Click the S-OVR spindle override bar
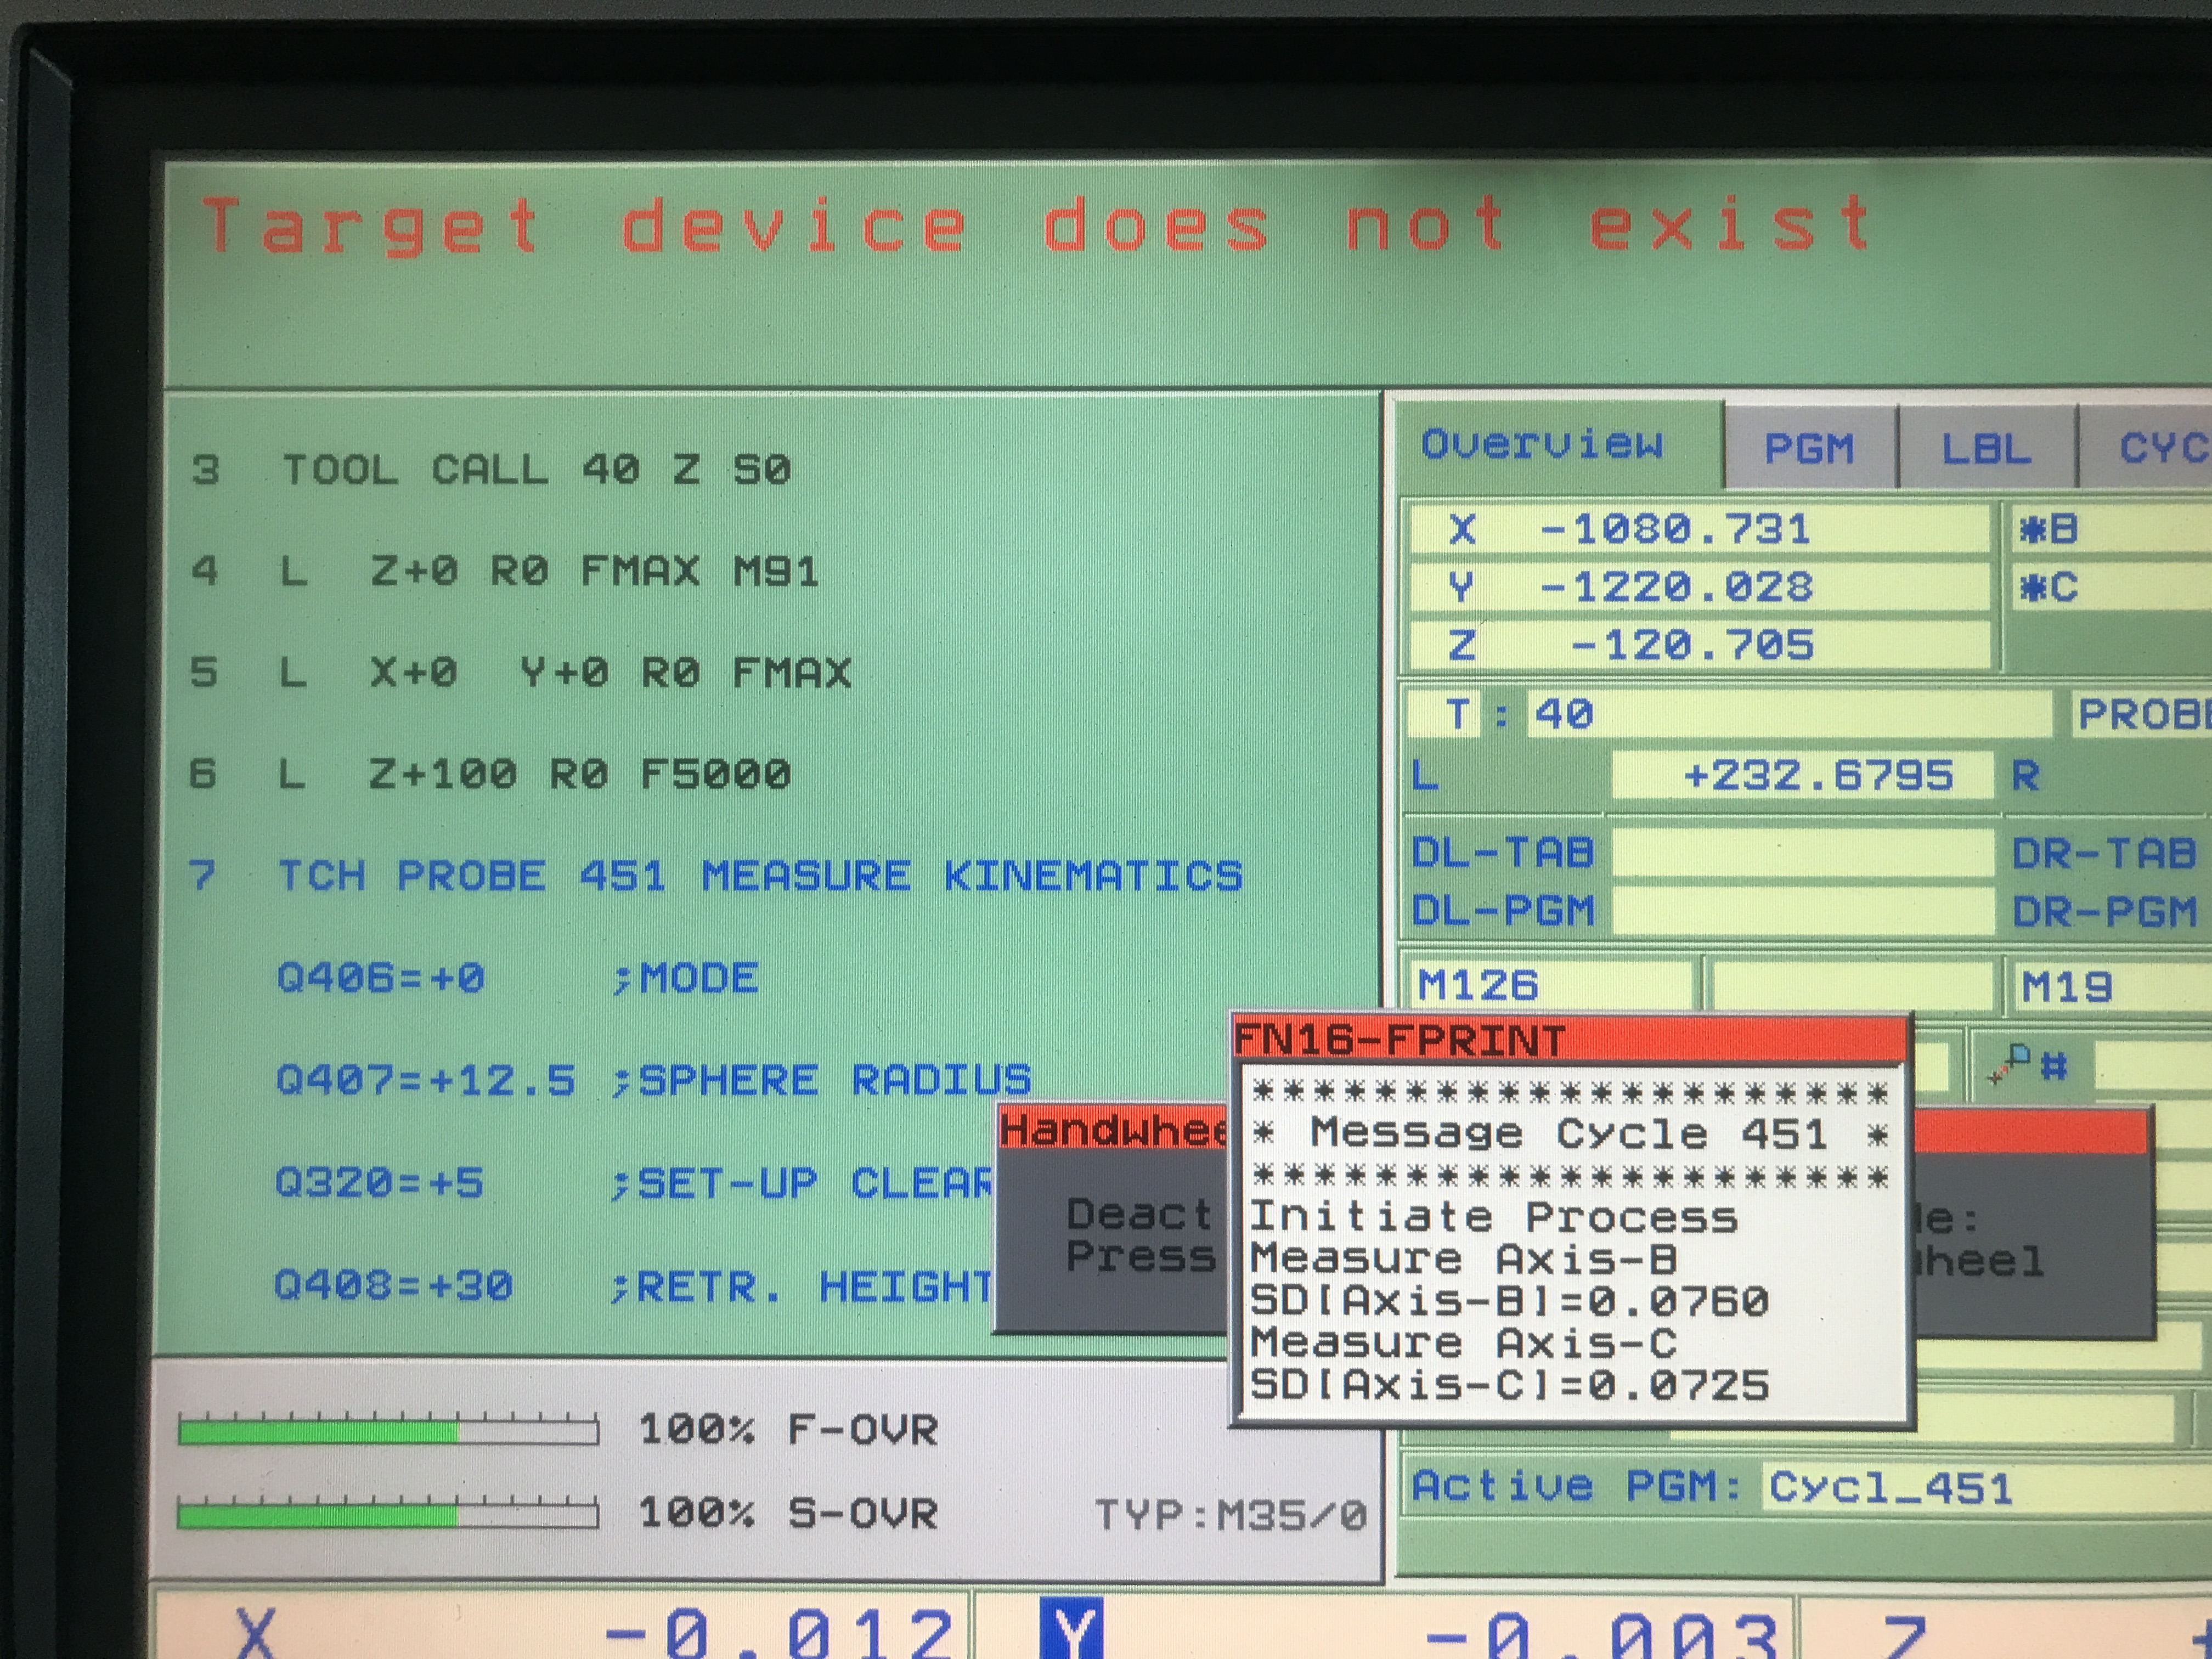The width and height of the screenshot is (2212, 1659). [388, 1515]
